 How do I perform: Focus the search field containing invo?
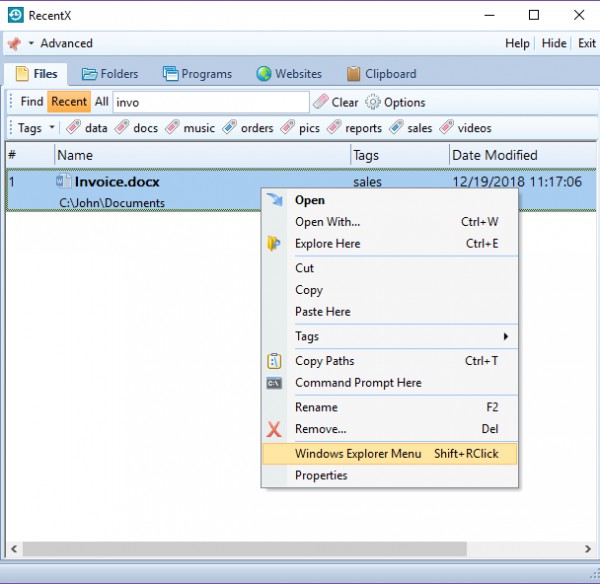coord(211,102)
